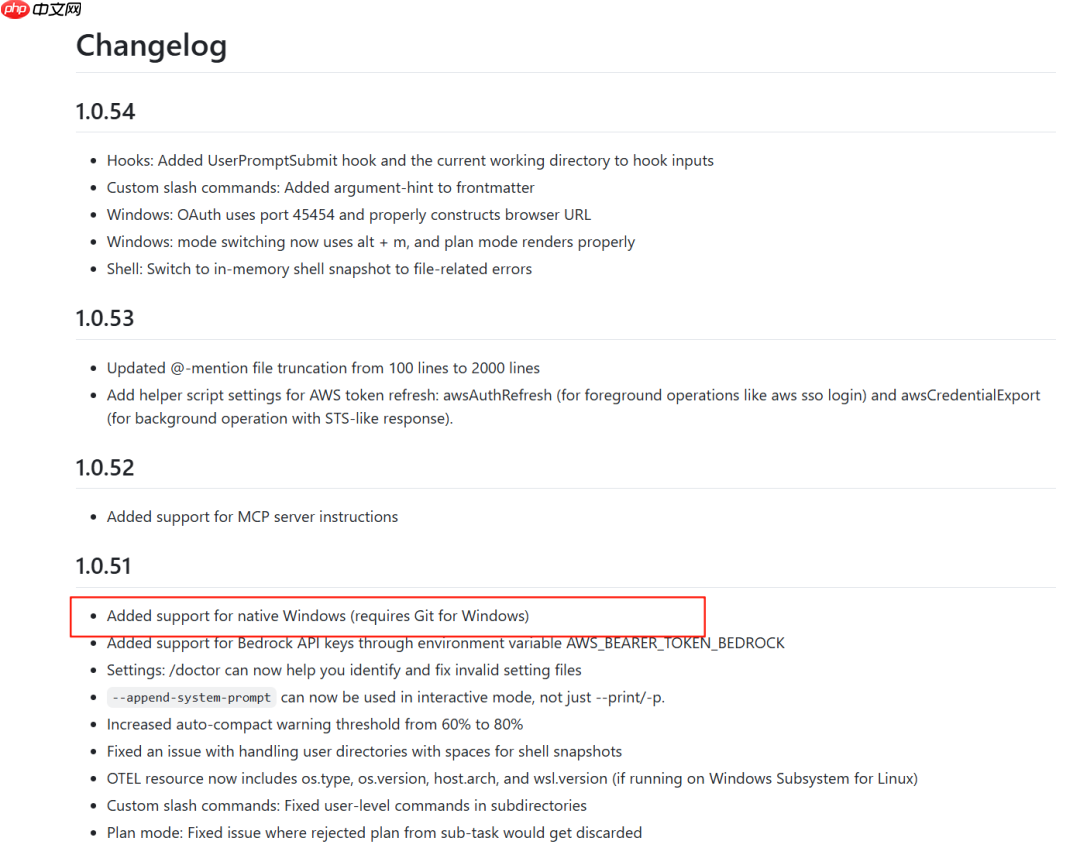Click the php logo icon

tap(15, 9)
